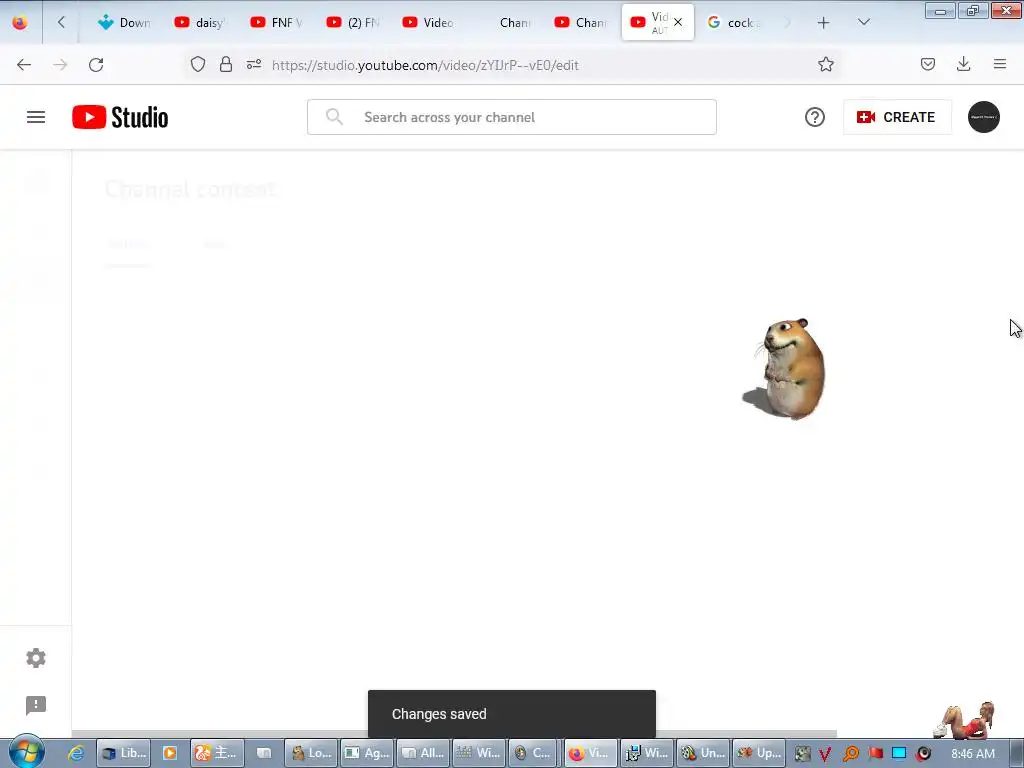Click the Firefox forward arrow
The width and height of the screenshot is (1024, 768).
coord(60,65)
